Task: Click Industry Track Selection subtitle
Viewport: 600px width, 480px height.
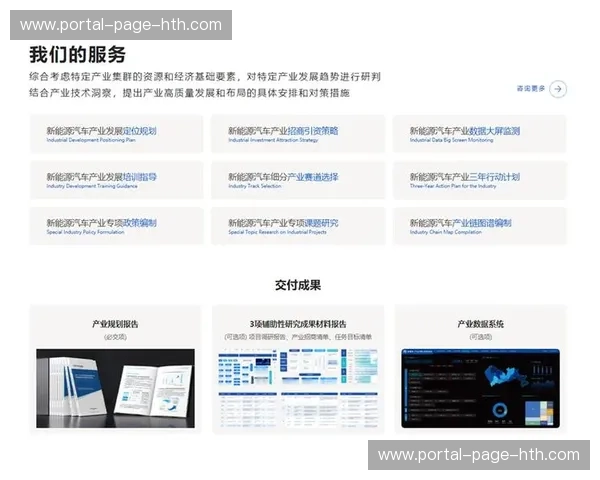Action: [255, 186]
